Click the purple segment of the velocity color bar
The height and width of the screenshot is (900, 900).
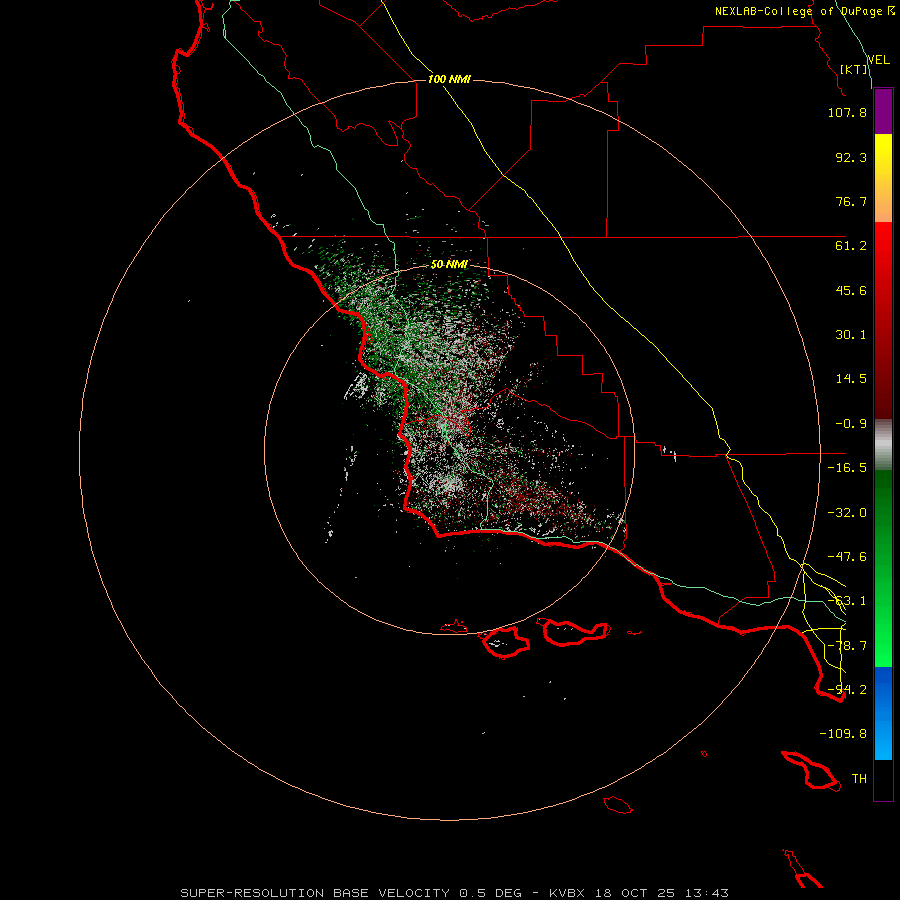883,112
